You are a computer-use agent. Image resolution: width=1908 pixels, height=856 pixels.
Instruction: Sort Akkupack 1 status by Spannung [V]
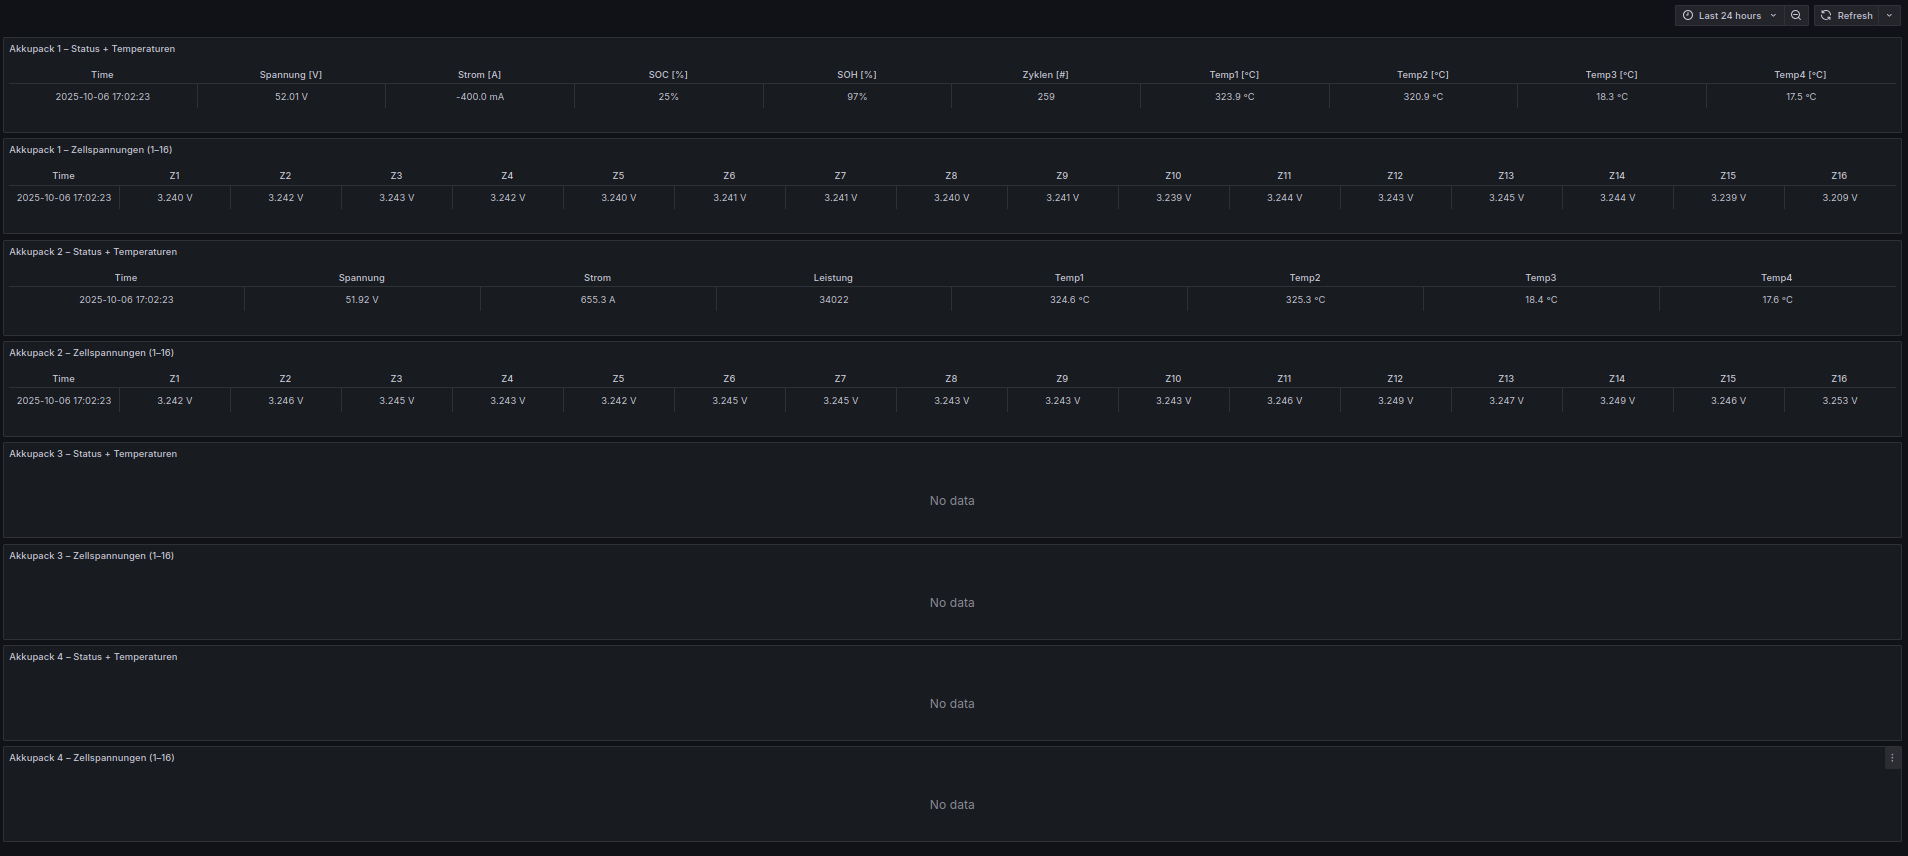(x=290, y=75)
